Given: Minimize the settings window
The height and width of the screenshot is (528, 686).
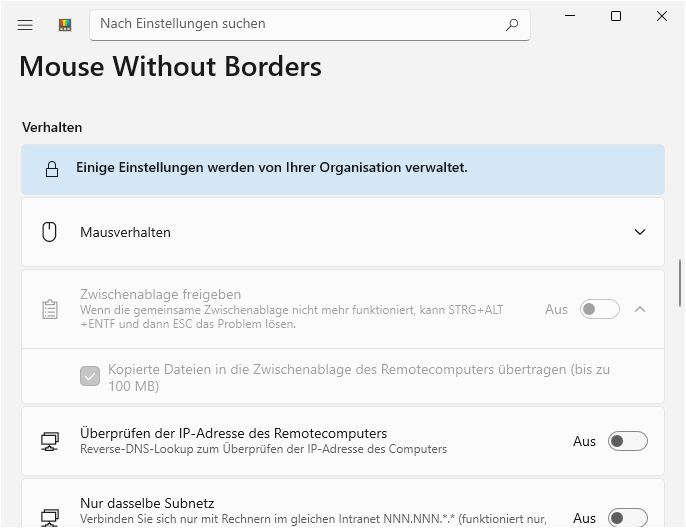Looking at the screenshot, I should [570, 16].
